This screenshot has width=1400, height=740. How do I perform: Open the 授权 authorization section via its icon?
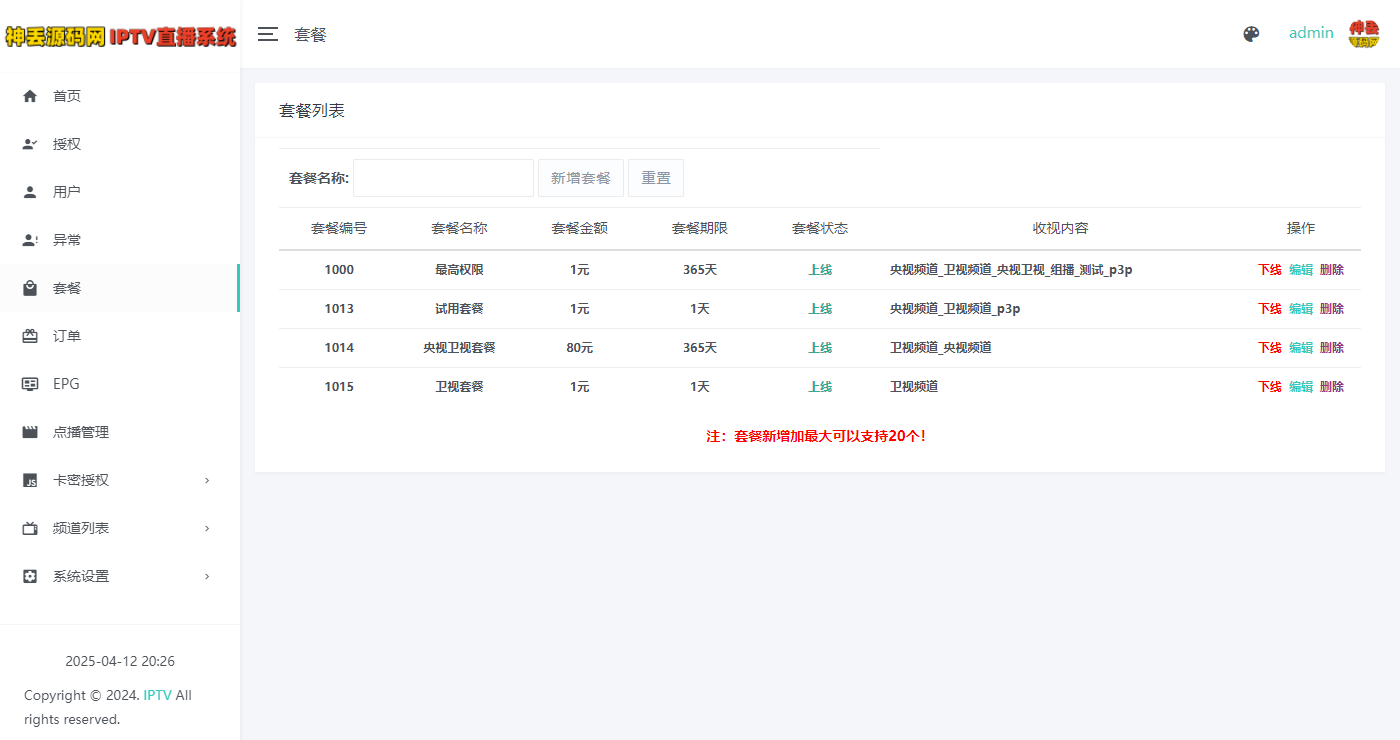point(28,143)
